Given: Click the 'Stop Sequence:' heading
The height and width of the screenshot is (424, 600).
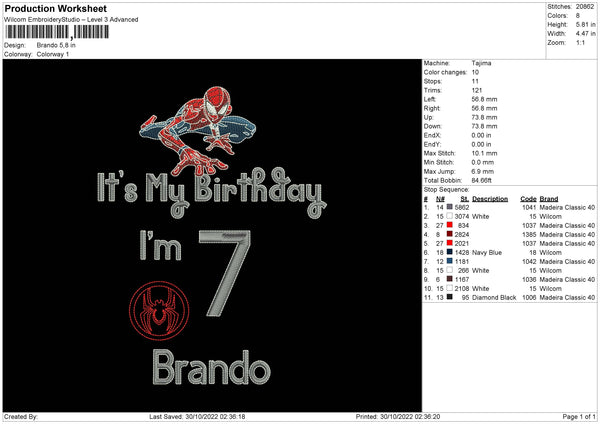Looking at the screenshot, I should (x=446, y=190).
